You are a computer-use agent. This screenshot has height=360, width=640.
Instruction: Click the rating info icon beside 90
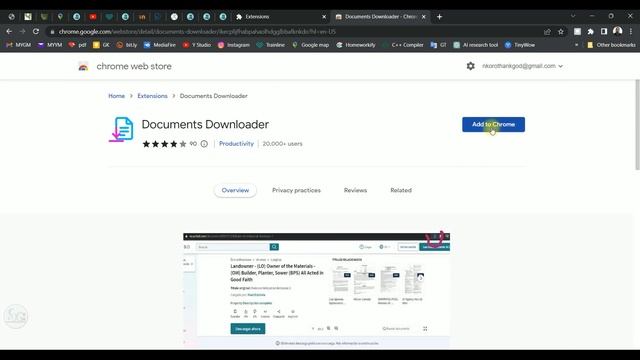(204, 144)
